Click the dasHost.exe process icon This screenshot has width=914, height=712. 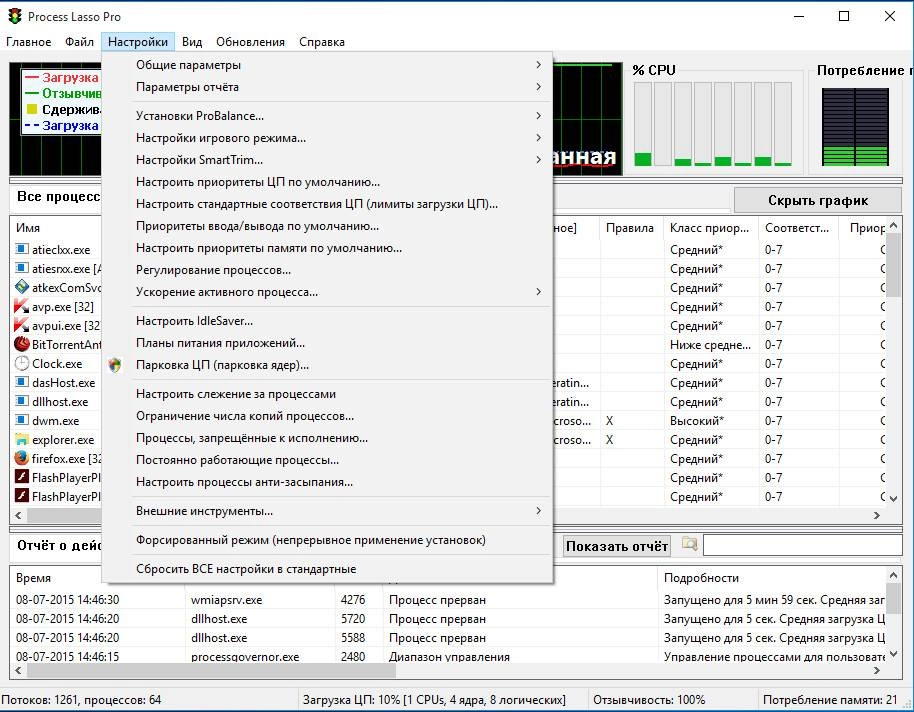point(22,383)
